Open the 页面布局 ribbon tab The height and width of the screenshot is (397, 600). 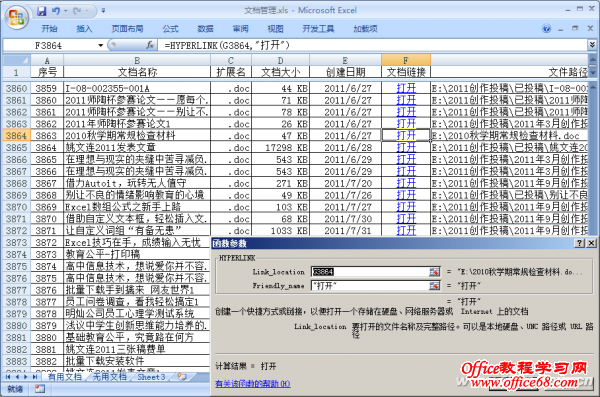pos(127,29)
